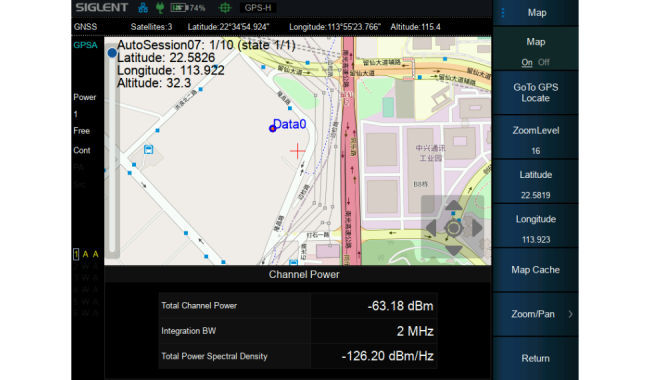
Task: Pan map up with arrow
Action: (453, 205)
